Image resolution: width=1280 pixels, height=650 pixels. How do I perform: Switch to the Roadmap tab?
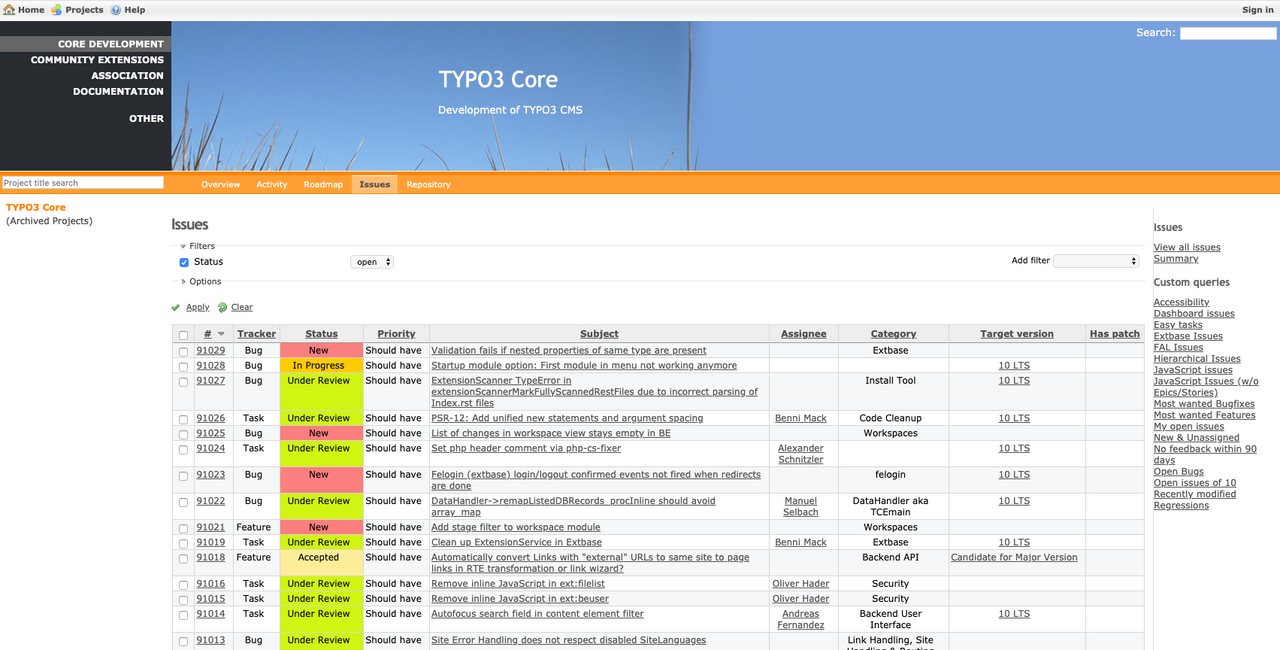click(x=323, y=185)
